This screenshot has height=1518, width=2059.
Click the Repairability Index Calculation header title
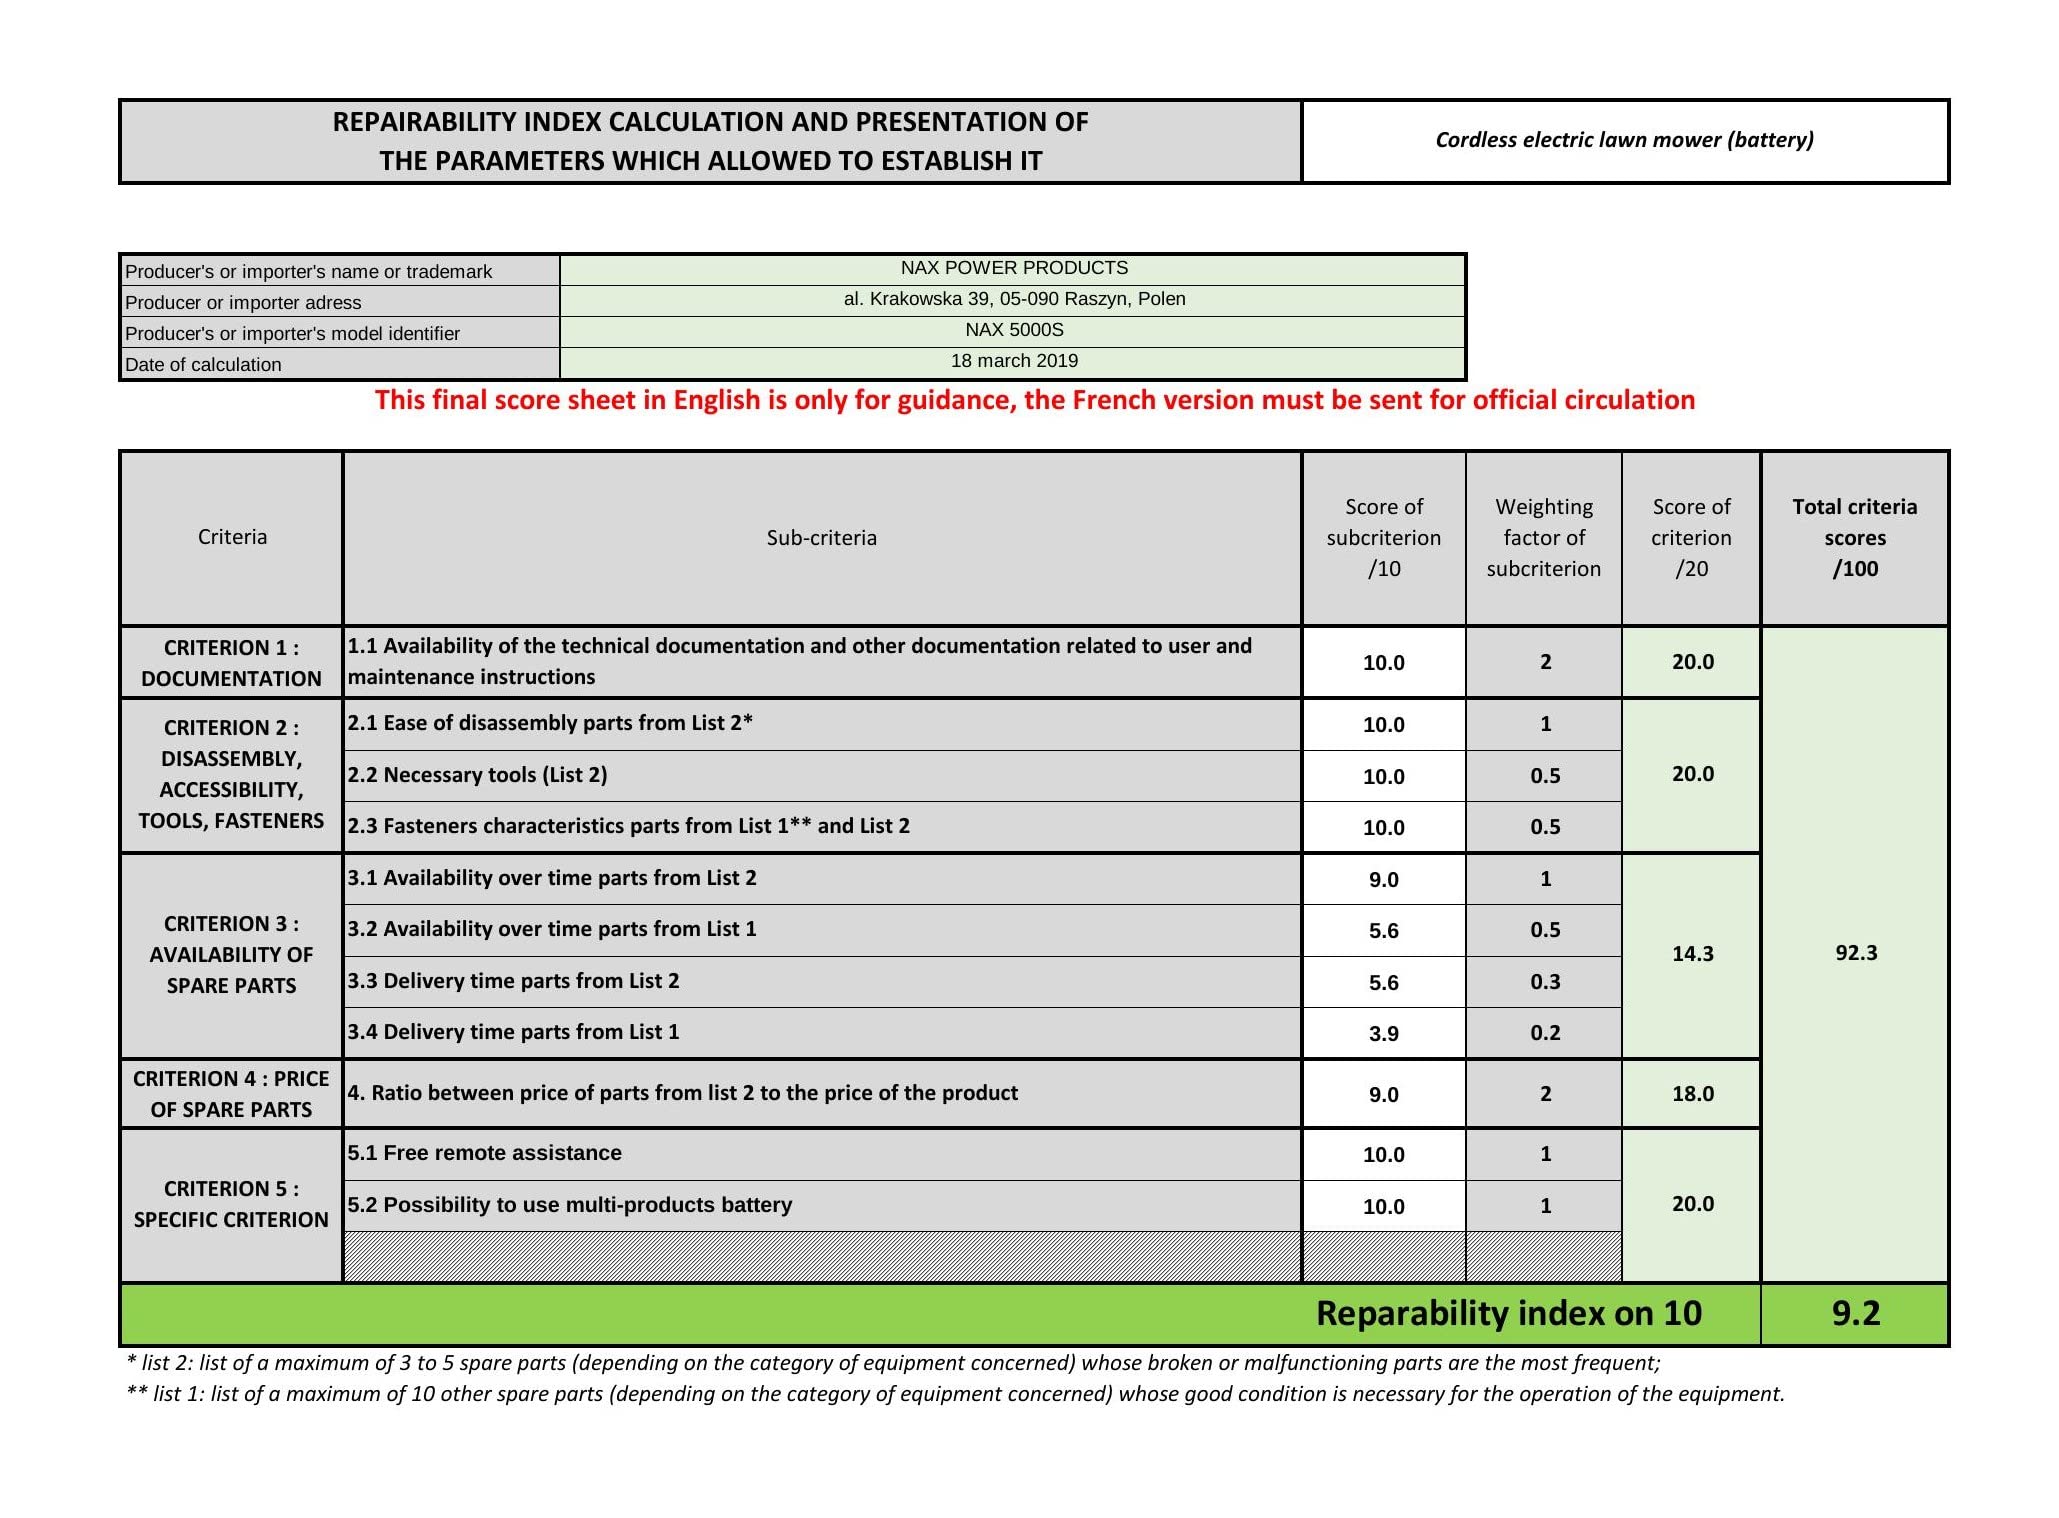pos(710,141)
